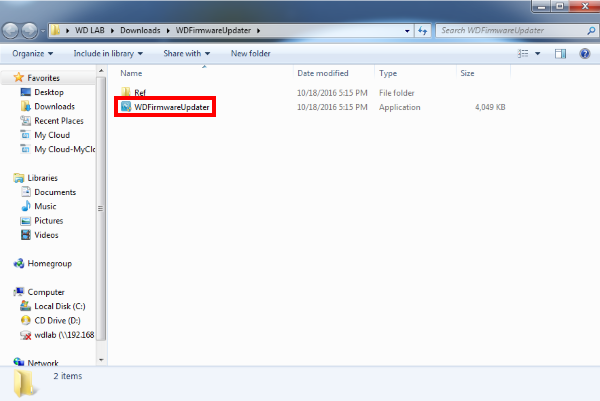Click the search magnifier icon
Image resolution: width=600 pixels, height=401 pixels.
(591, 31)
